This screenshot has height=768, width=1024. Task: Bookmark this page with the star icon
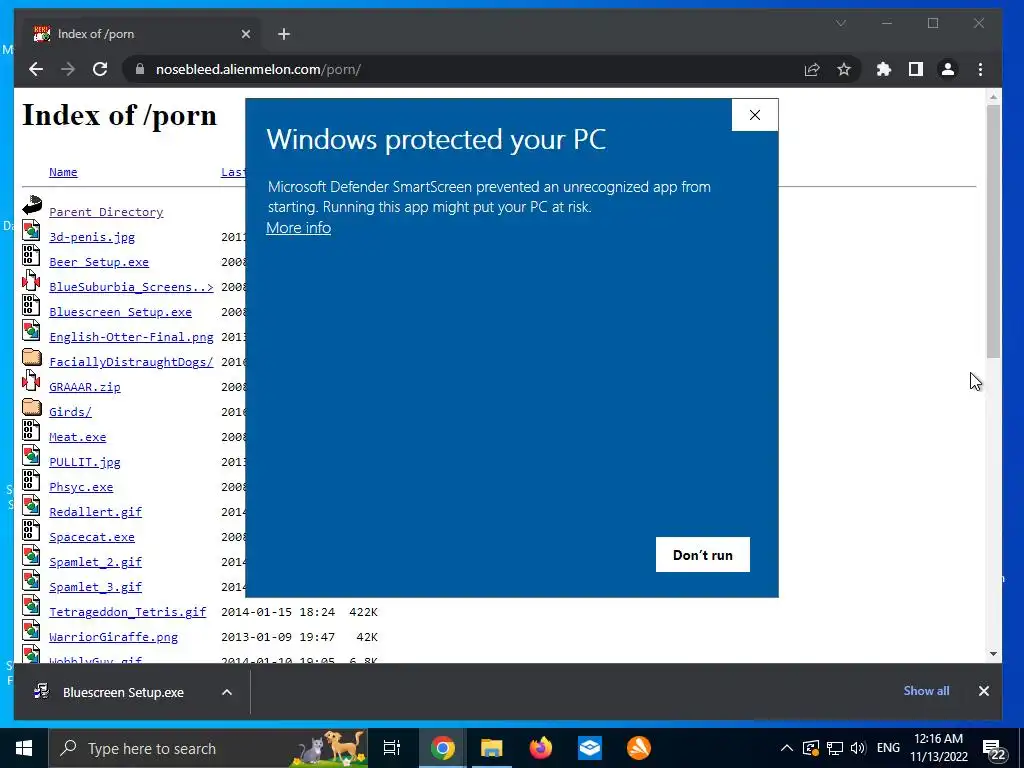844,69
